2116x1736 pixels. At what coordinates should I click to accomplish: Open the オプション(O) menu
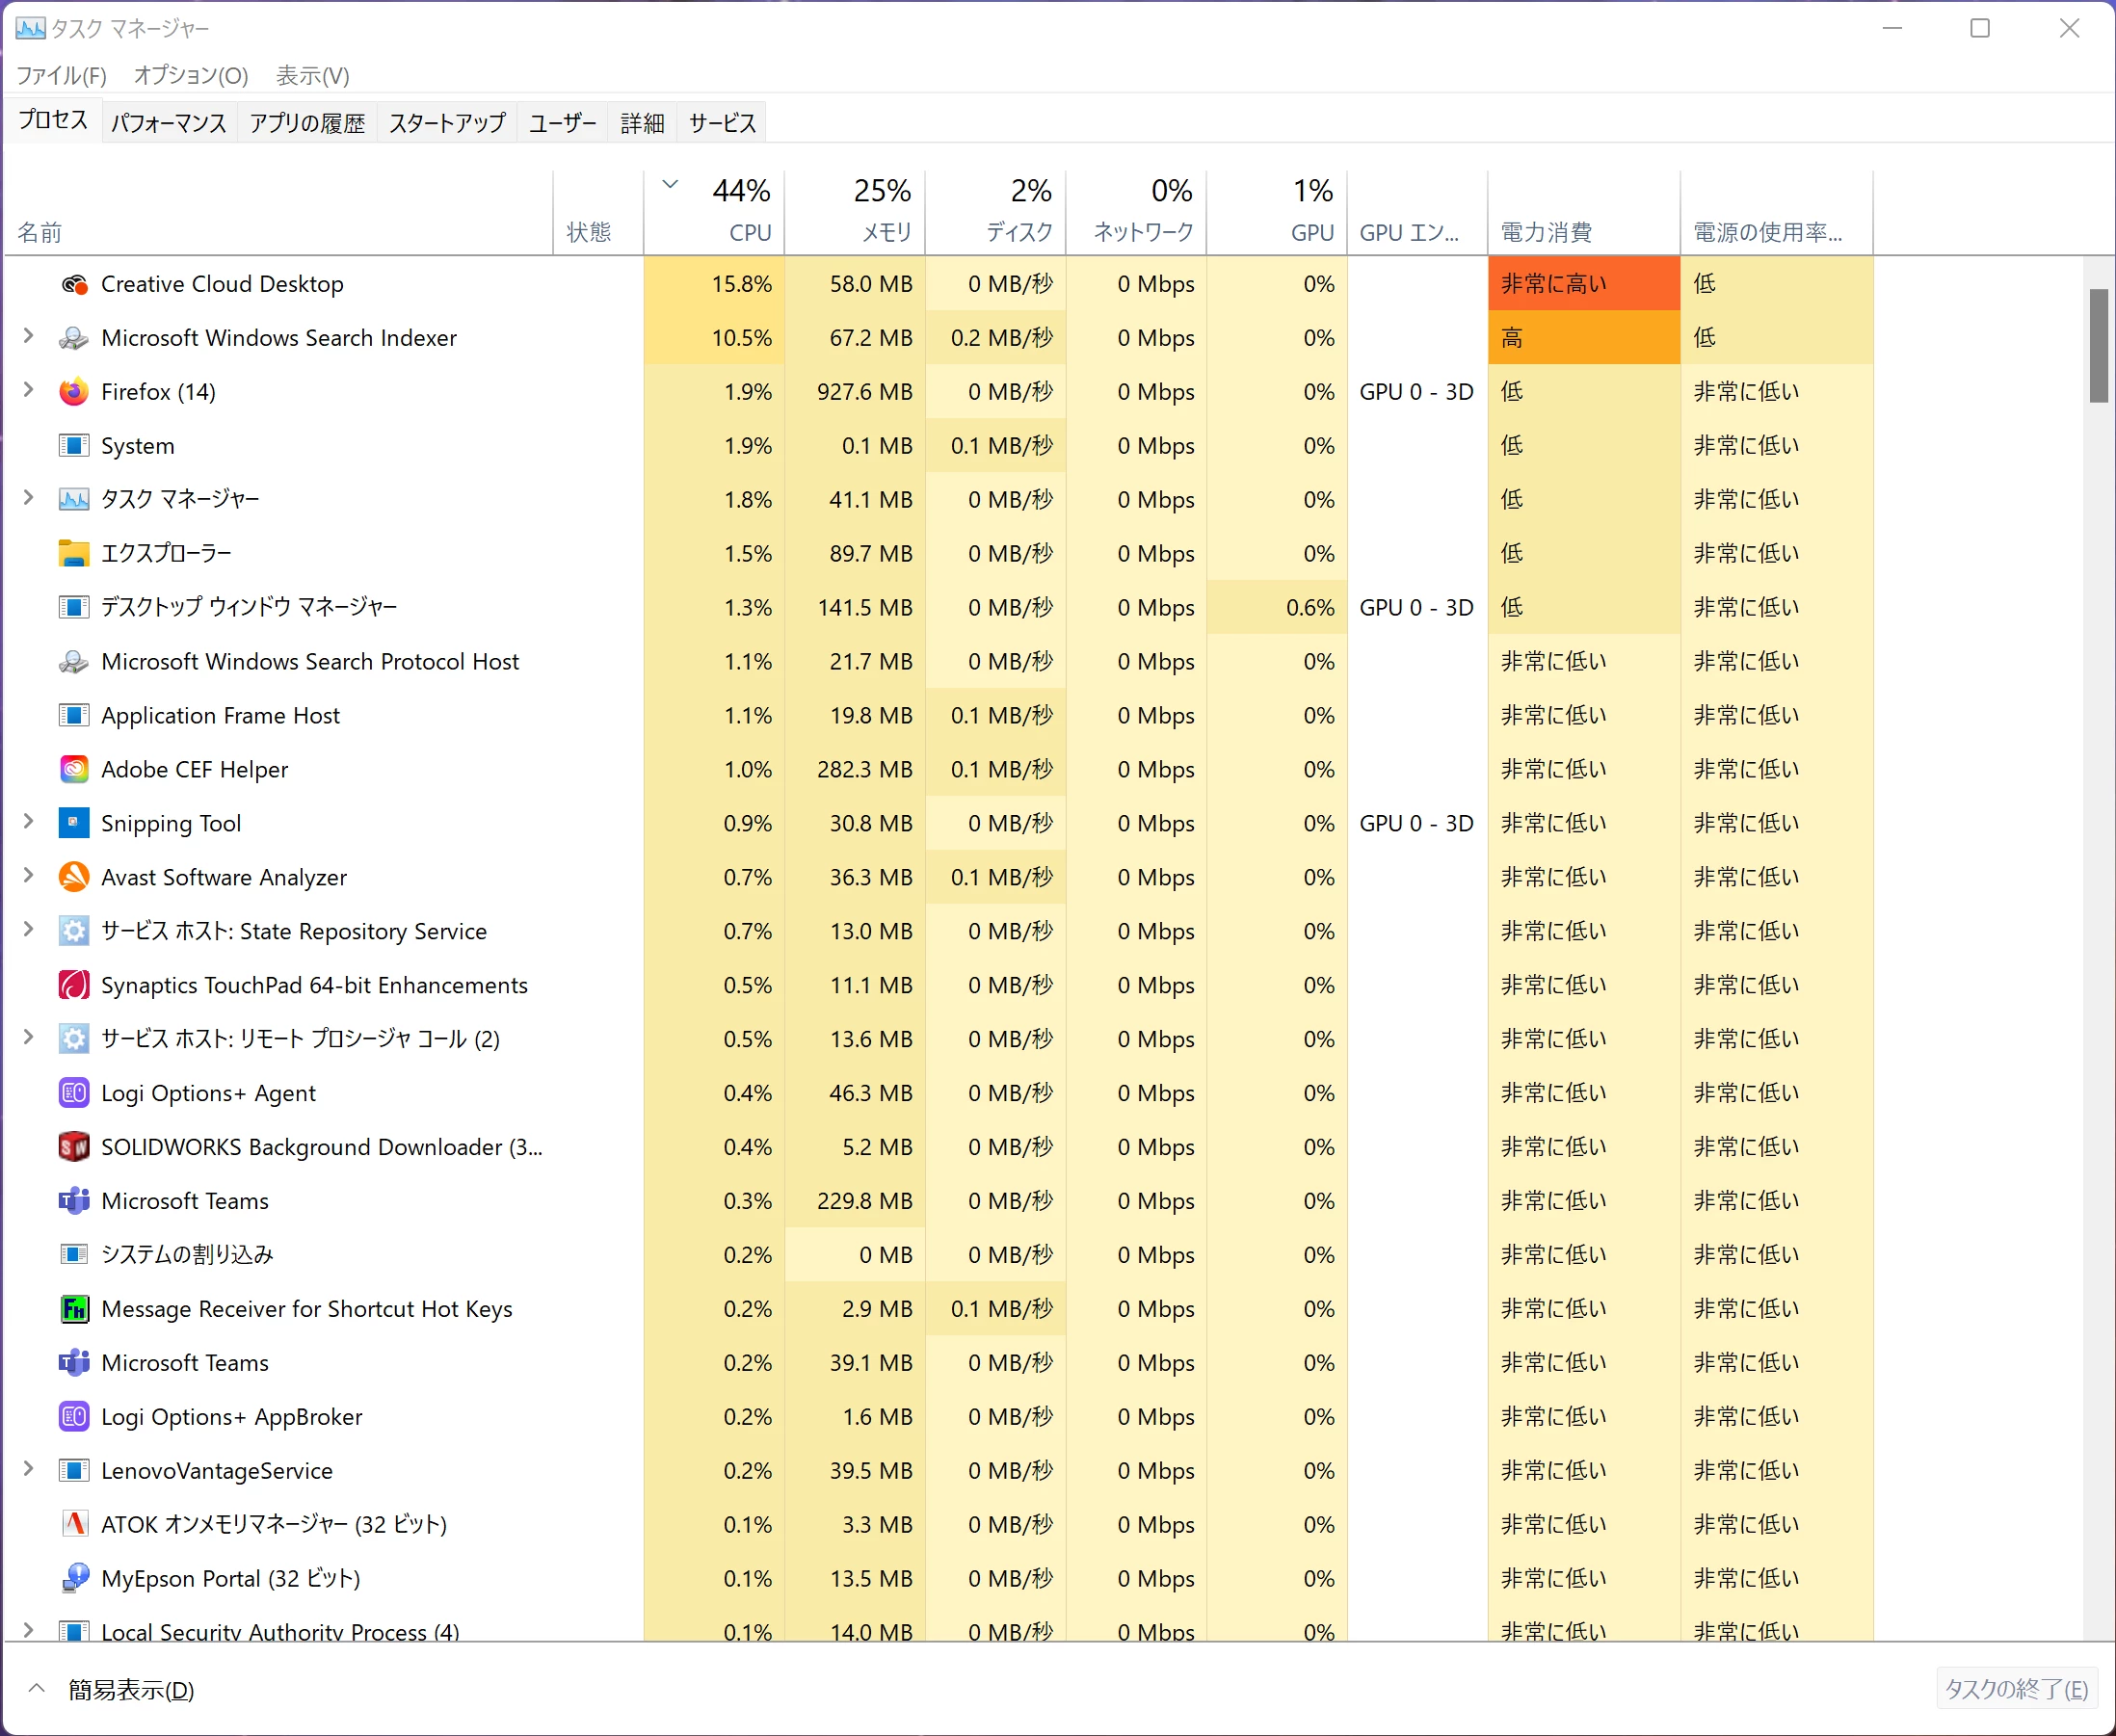pyautogui.click(x=190, y=75)
